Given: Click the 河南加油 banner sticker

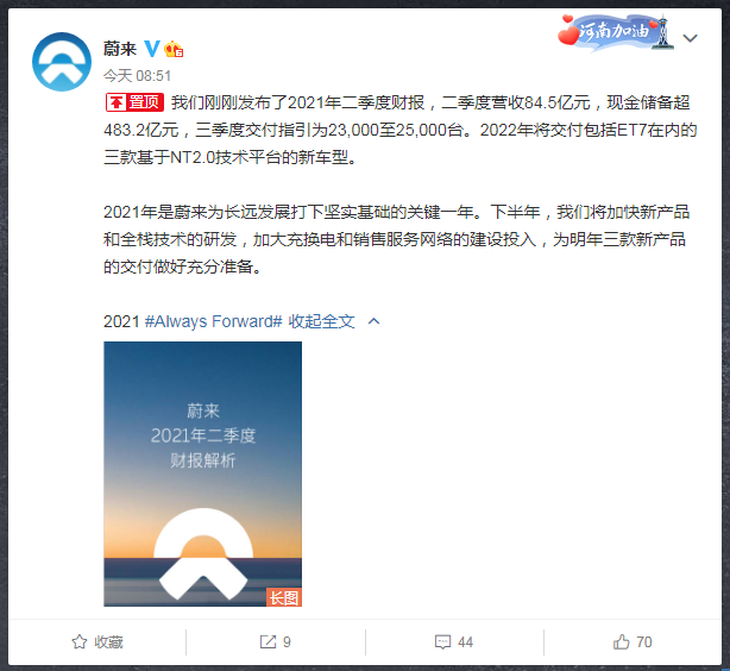Looking at the screenshot, I should click(x=615, y=32).
